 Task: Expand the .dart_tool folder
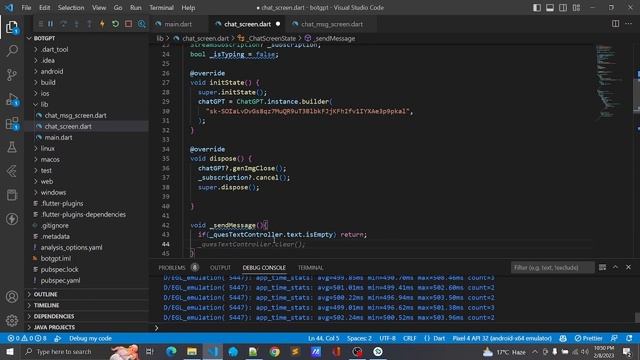pos(55,49)
